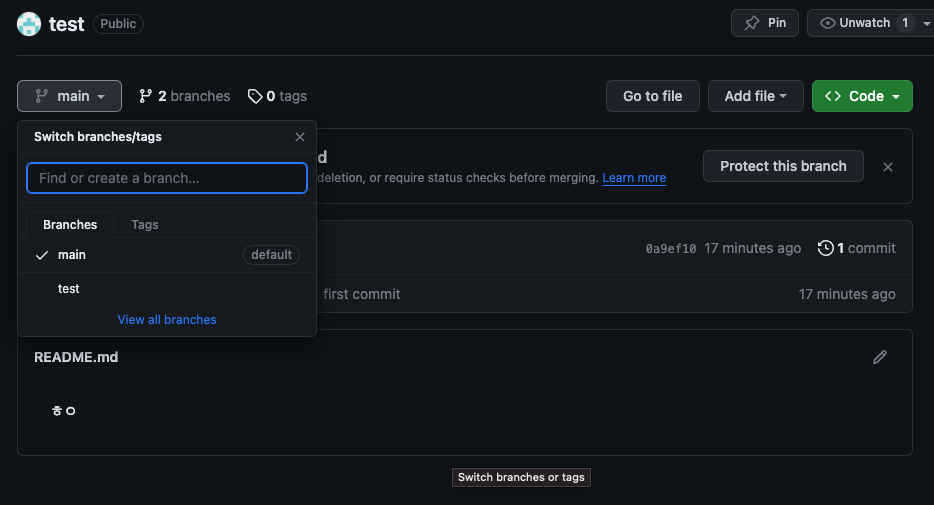Toggle the main branch selector dropdown
Image resolution: width=934 pixels, height=505 pixels.
coord(70,96)
